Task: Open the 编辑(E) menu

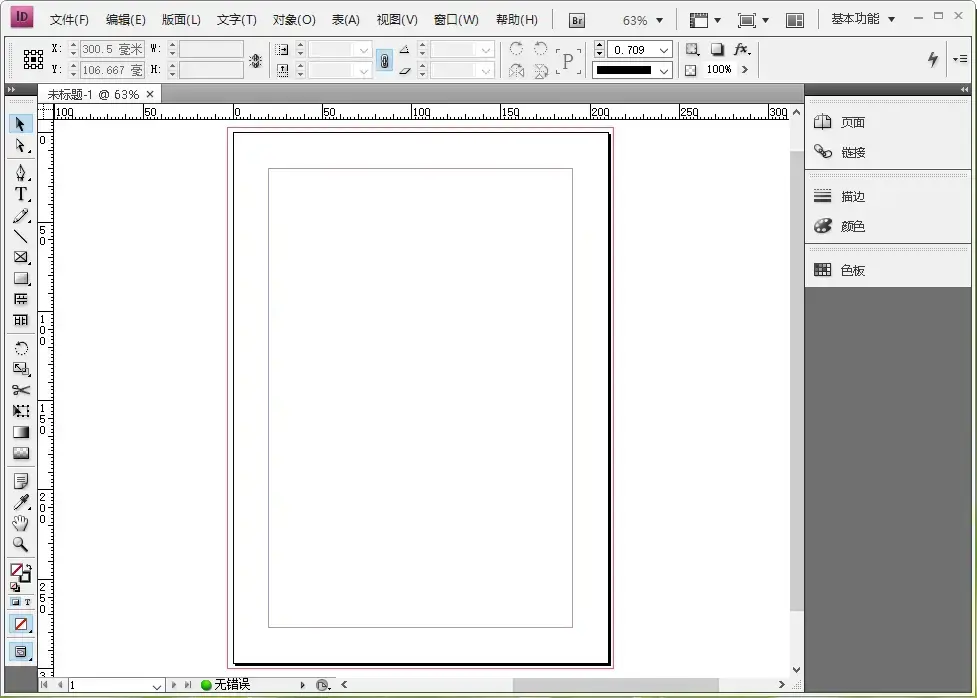Action: [x=125, y=20]
